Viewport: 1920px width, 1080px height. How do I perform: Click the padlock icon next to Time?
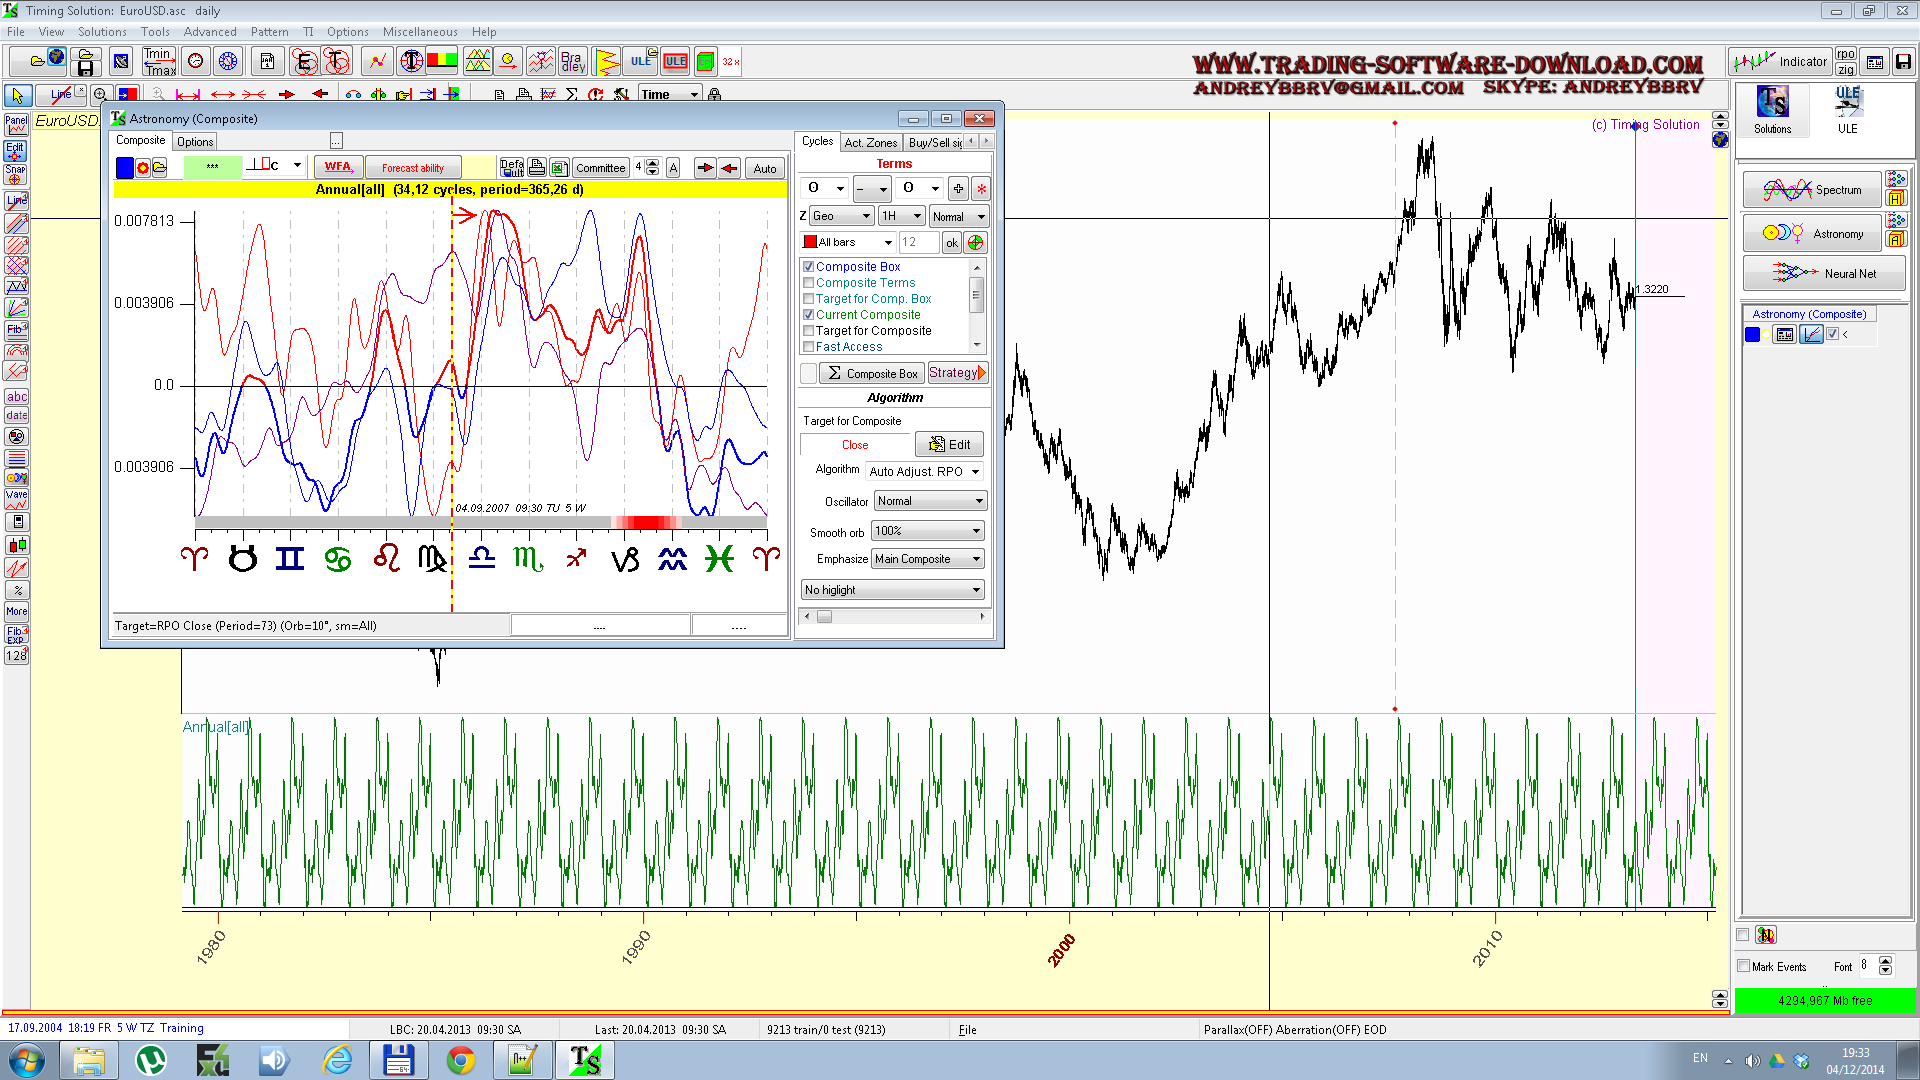coord(714,94)
